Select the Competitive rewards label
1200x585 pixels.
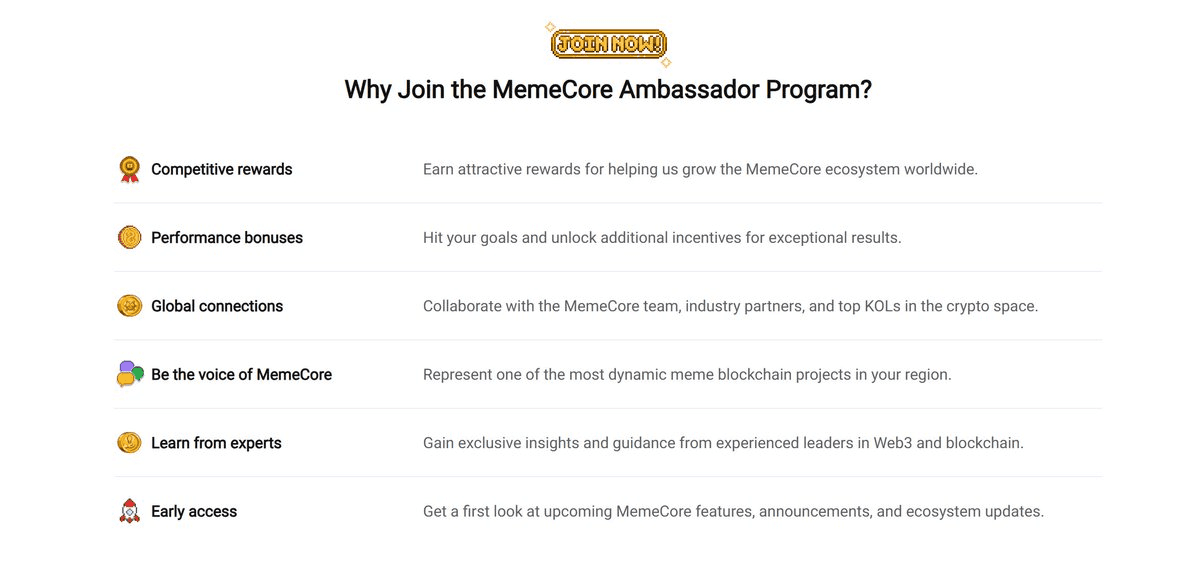point(222,169)
